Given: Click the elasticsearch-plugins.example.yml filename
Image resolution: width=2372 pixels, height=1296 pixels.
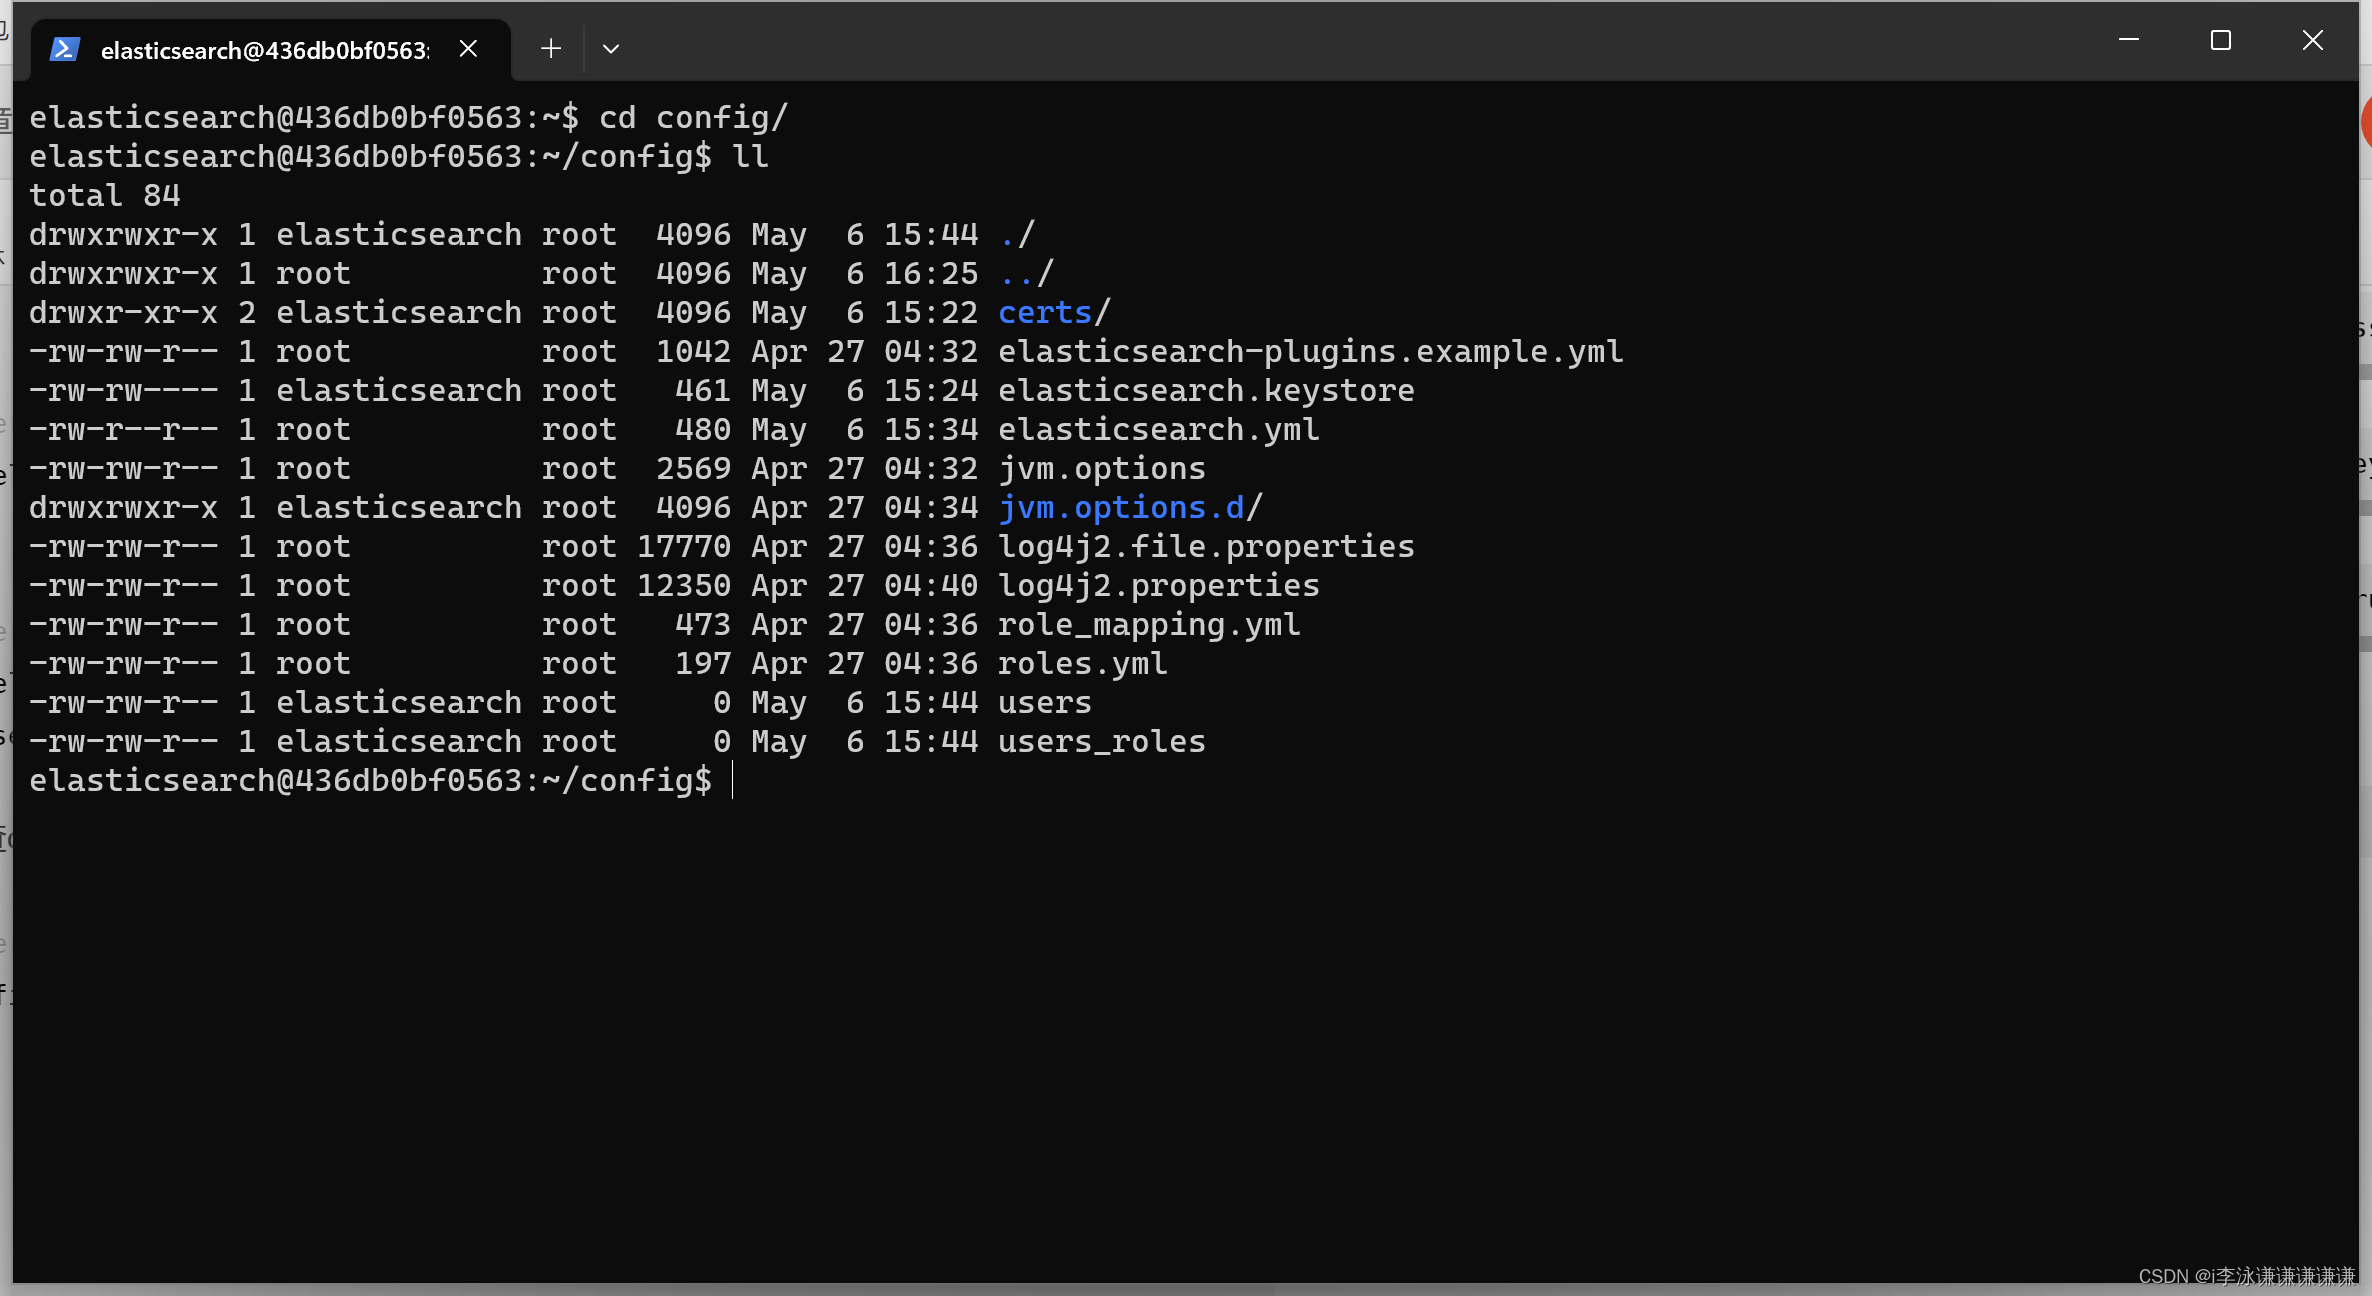Looking at the screenshot, I should tap(1310, 351).
